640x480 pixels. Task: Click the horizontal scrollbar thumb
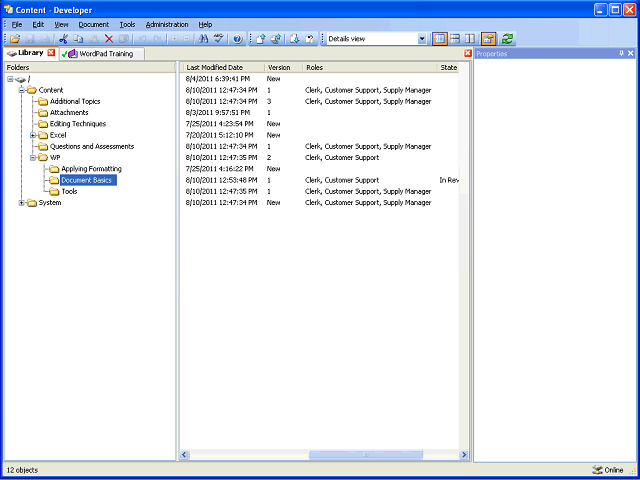(366, 455)
